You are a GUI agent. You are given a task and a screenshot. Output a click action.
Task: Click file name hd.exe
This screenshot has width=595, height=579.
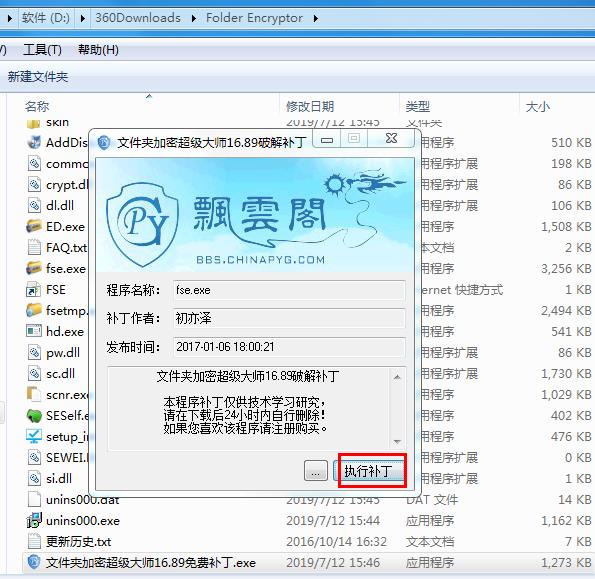click(65, 332)
